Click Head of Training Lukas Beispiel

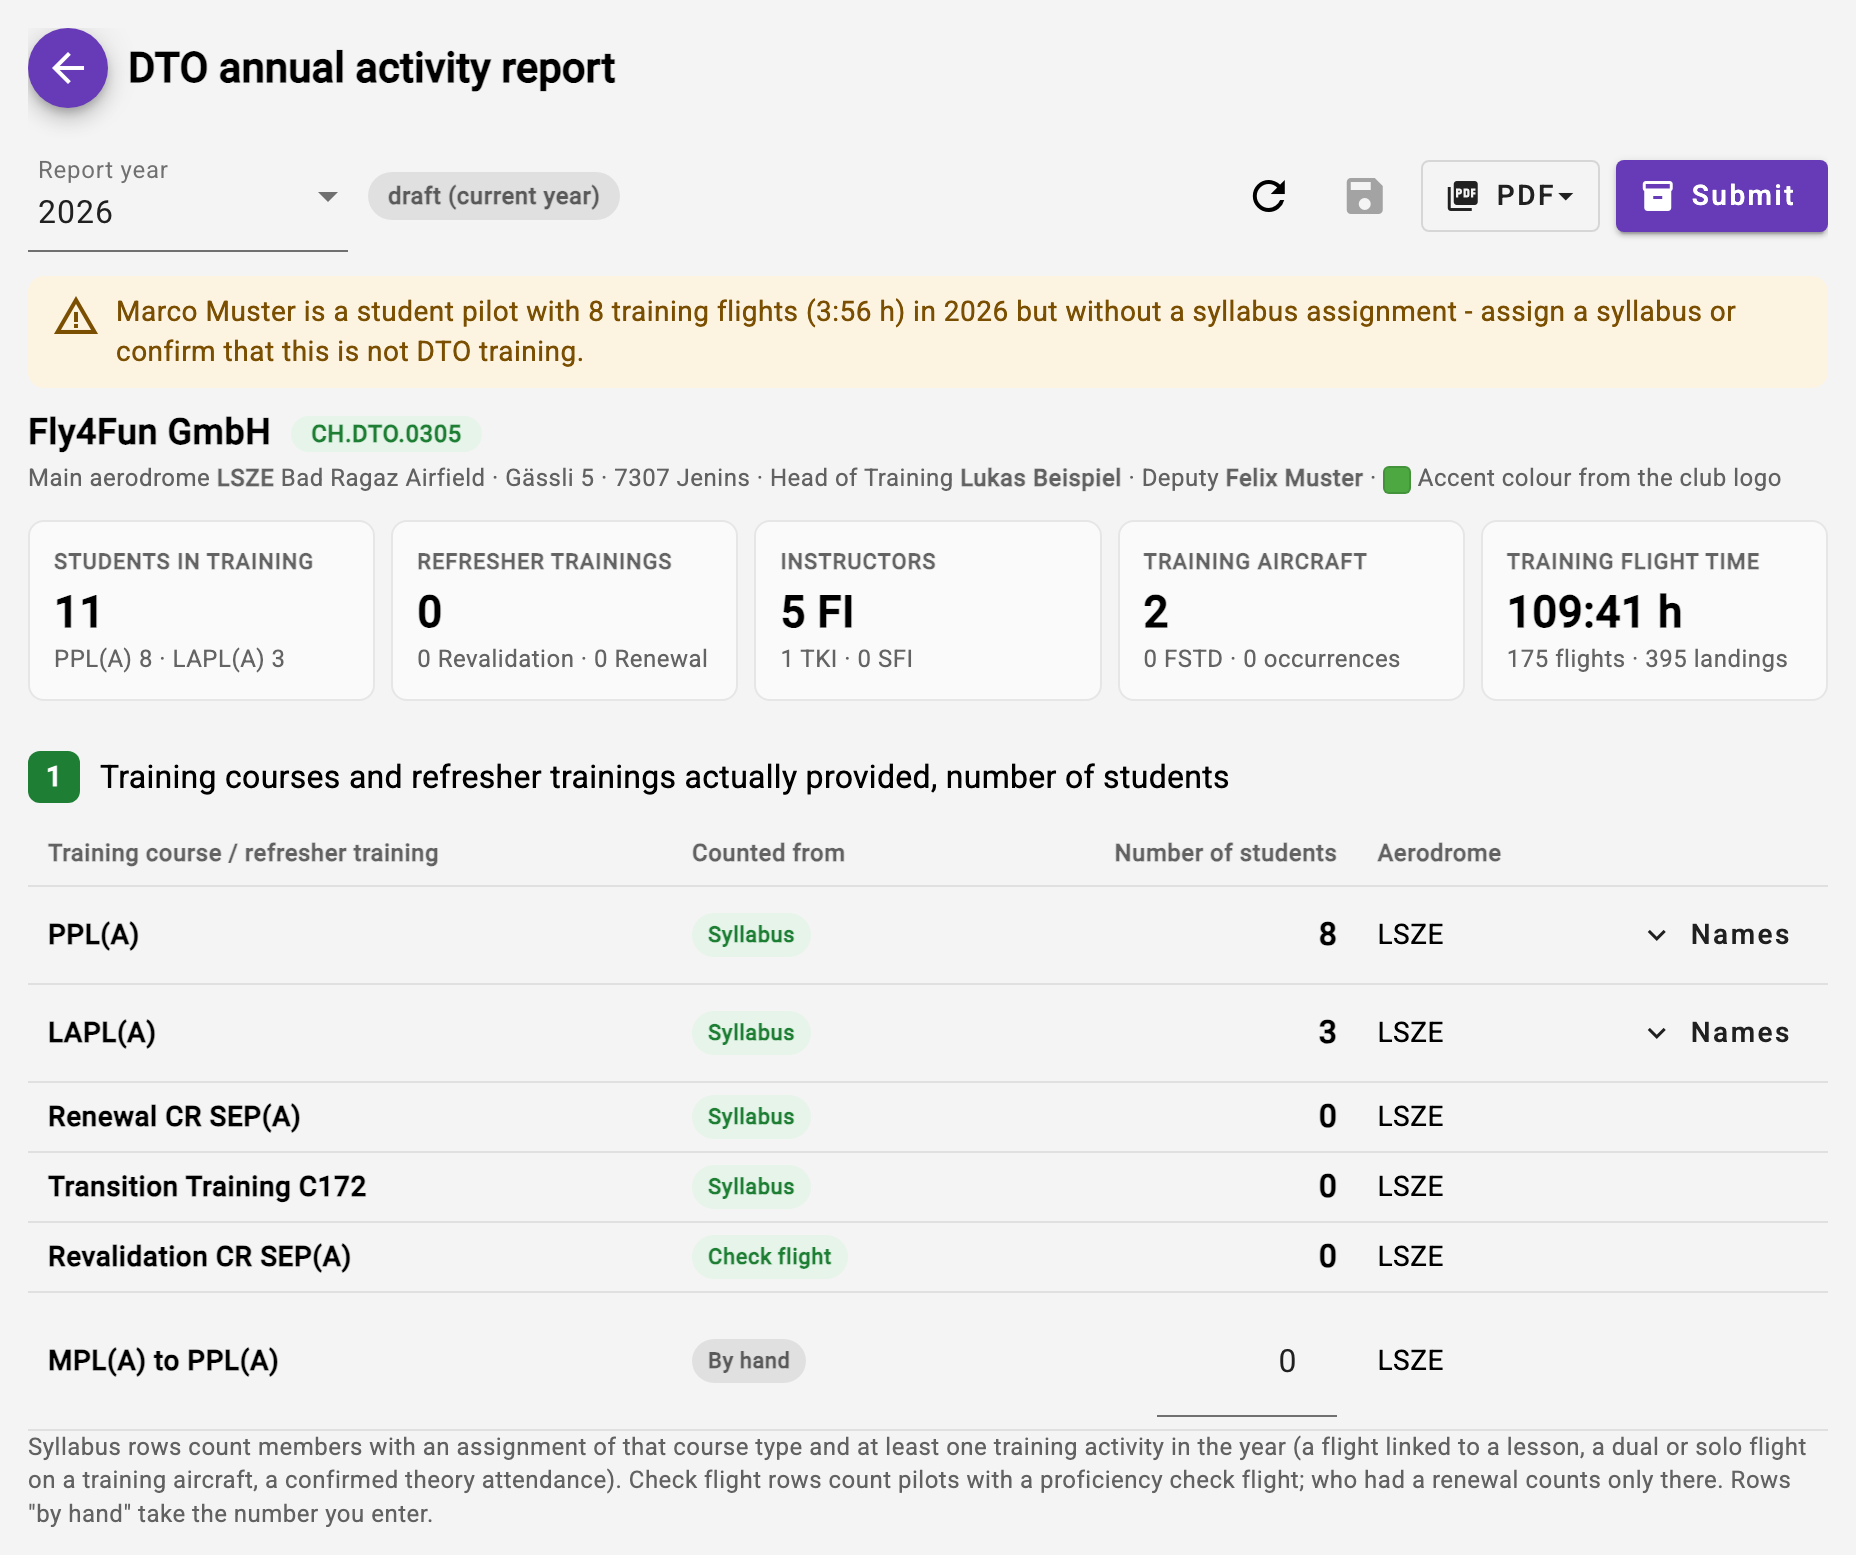(945, 478)
